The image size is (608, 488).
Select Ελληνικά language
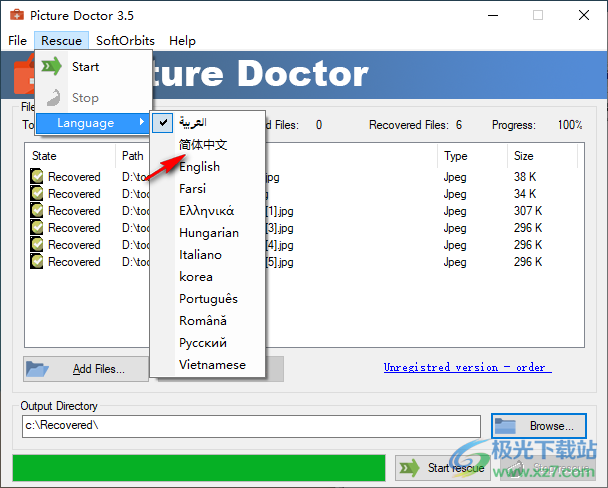[x=207, y=210]
